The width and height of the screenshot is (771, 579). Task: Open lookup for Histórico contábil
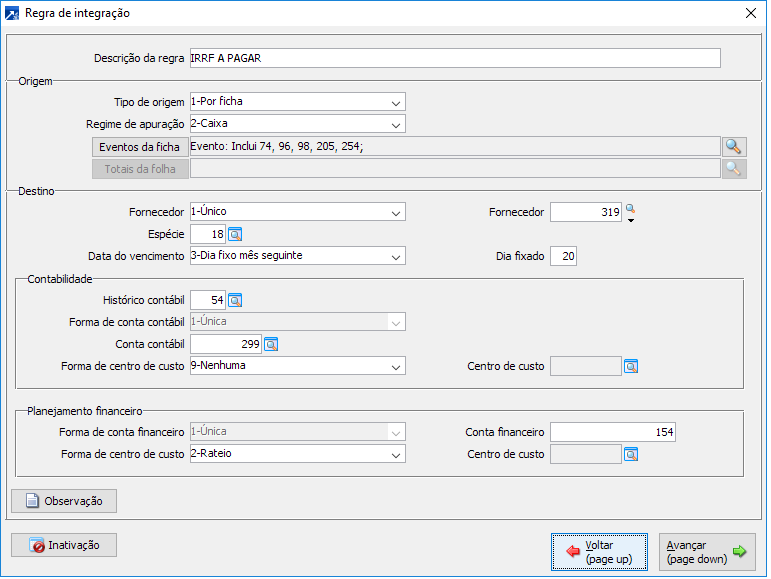[236, 299]
